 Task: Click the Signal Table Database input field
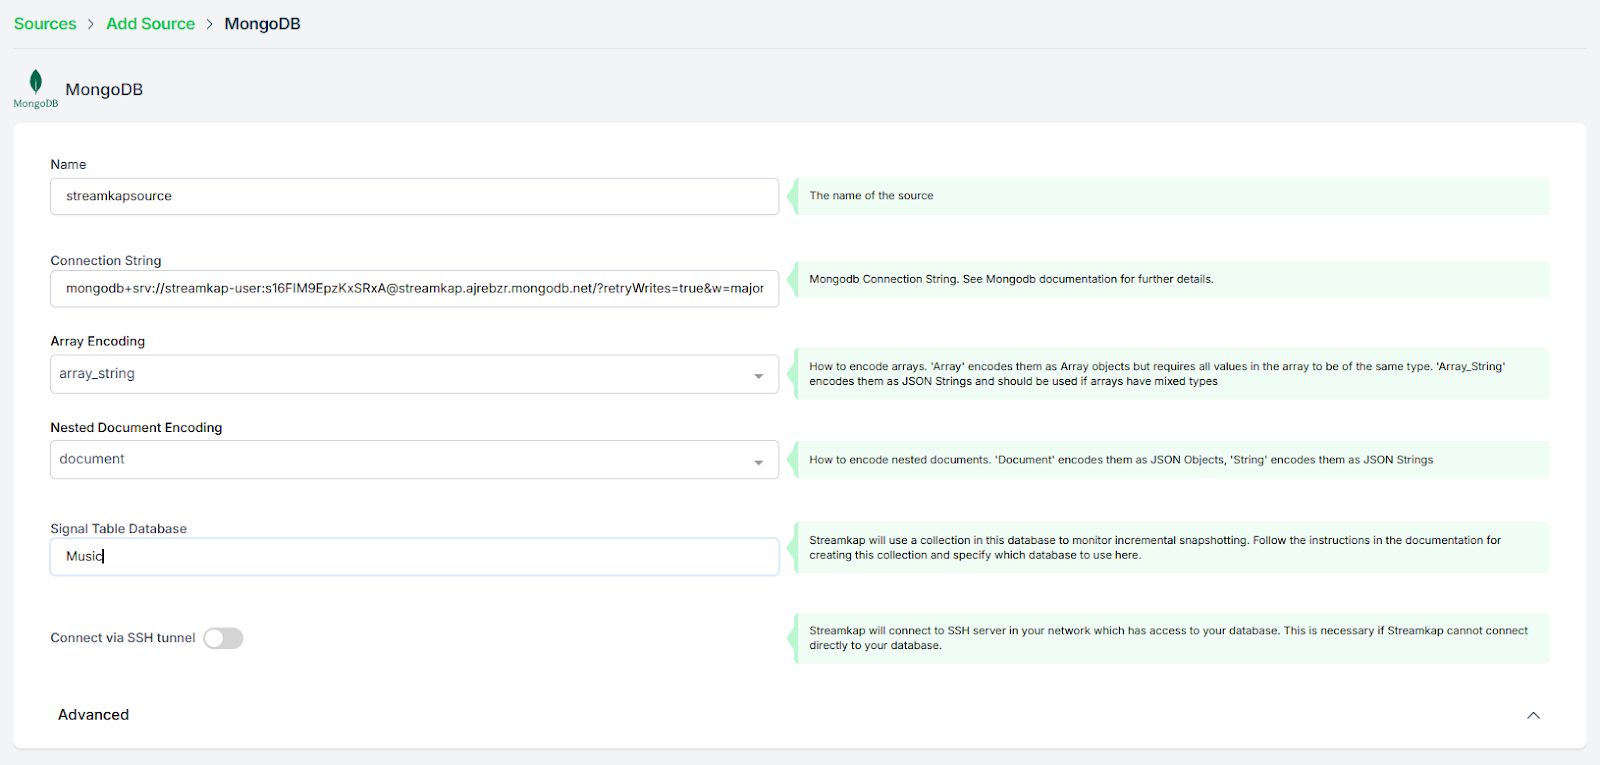[x=414, y=556]
